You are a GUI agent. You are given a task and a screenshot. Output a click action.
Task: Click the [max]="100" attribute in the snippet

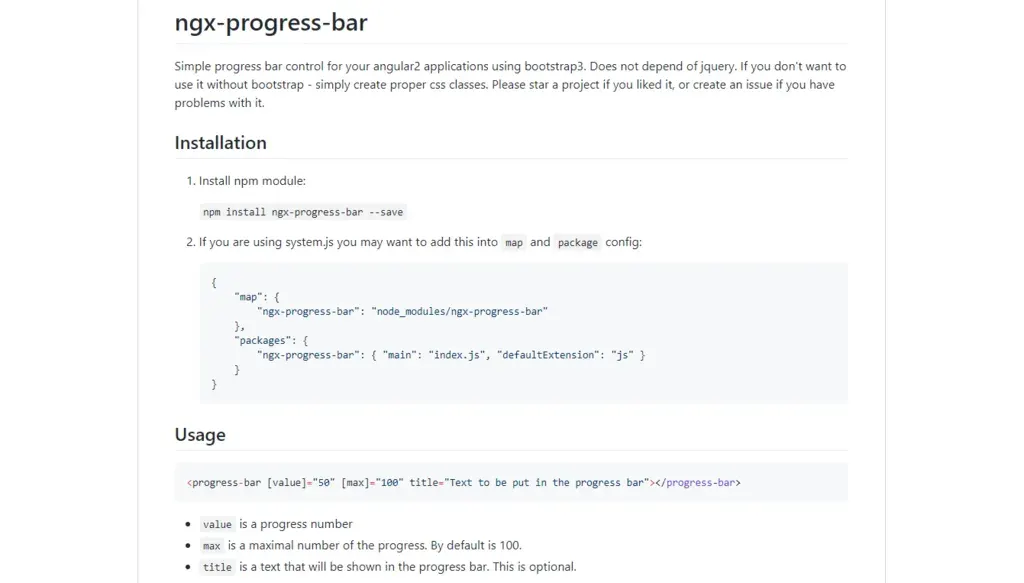click(x=372, y=482)
